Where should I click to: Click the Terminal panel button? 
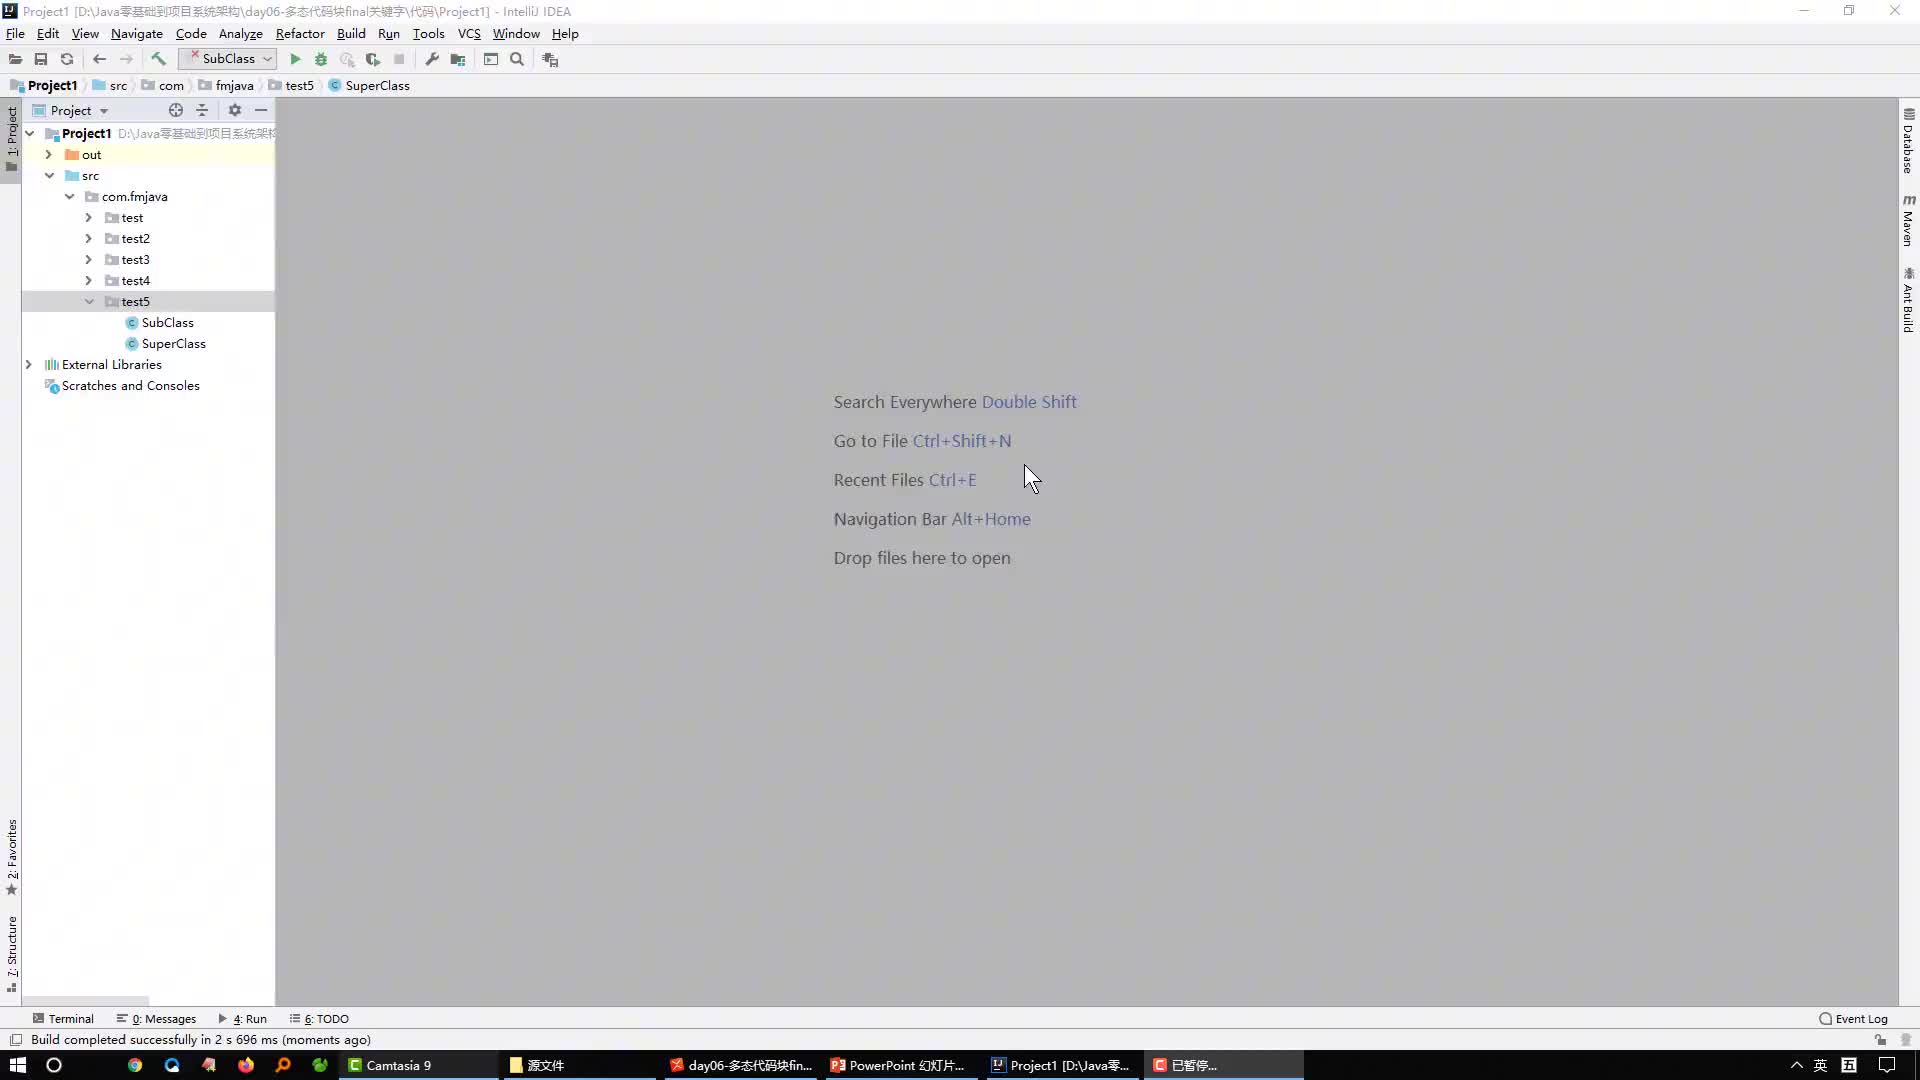pos(63,1018)
